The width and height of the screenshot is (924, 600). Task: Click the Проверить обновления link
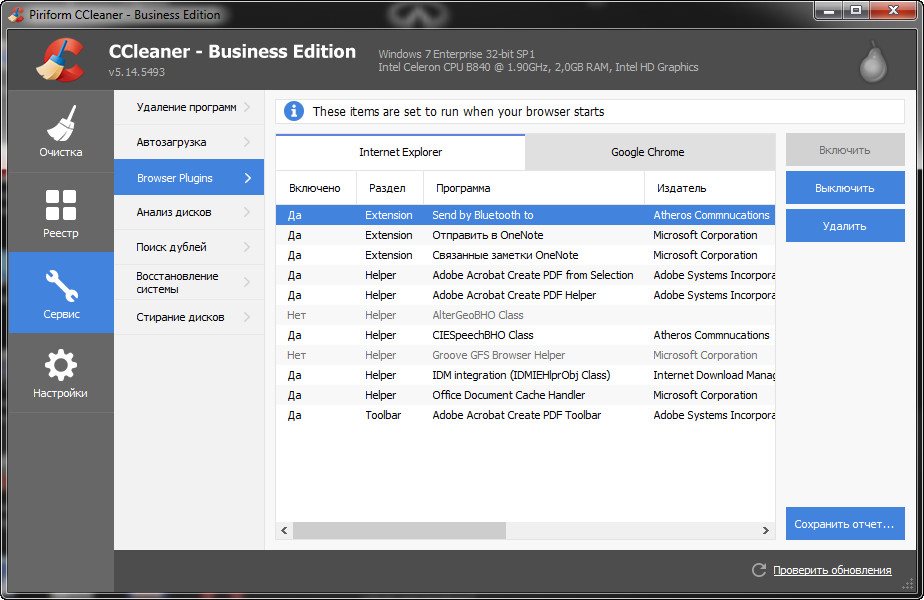tap(832, 570)
